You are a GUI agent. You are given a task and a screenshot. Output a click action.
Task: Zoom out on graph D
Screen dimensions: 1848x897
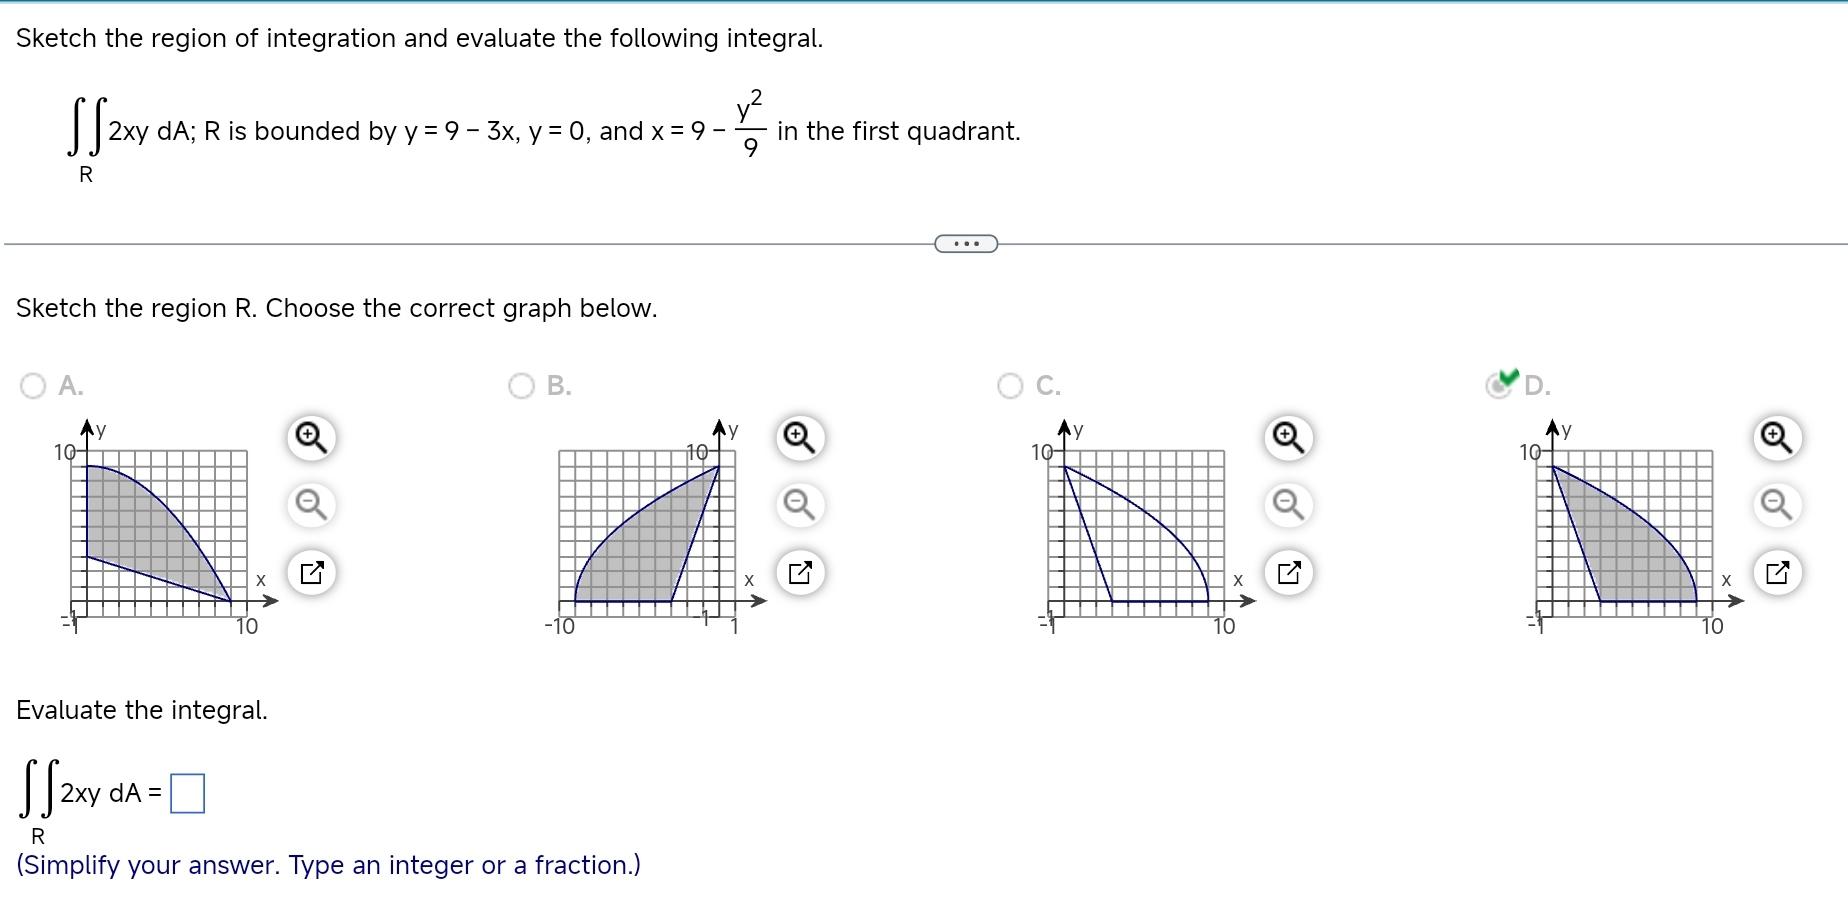[1775, 505]
